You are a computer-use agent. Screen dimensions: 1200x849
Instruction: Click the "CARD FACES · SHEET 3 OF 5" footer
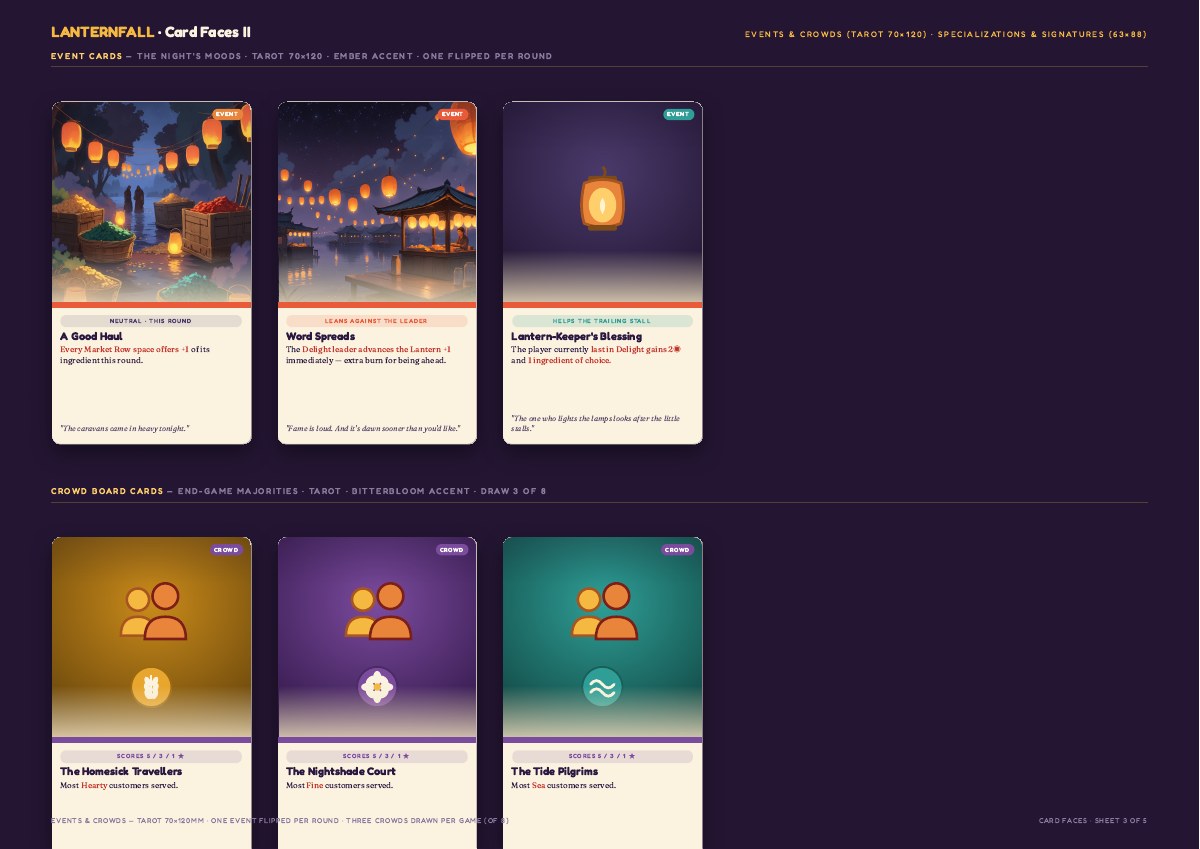1093,821
